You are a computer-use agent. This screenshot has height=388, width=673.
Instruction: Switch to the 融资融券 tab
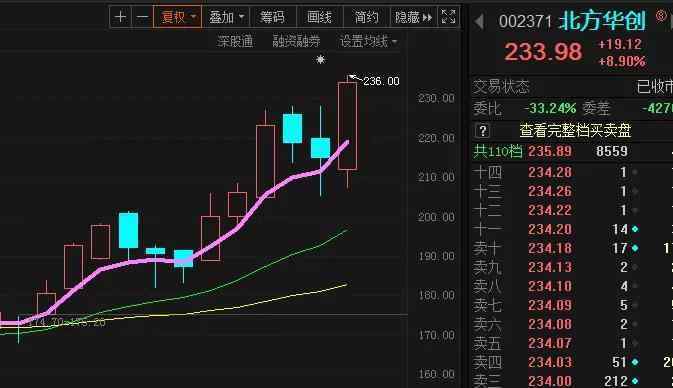pyautogui.click(x=297, y=41)
